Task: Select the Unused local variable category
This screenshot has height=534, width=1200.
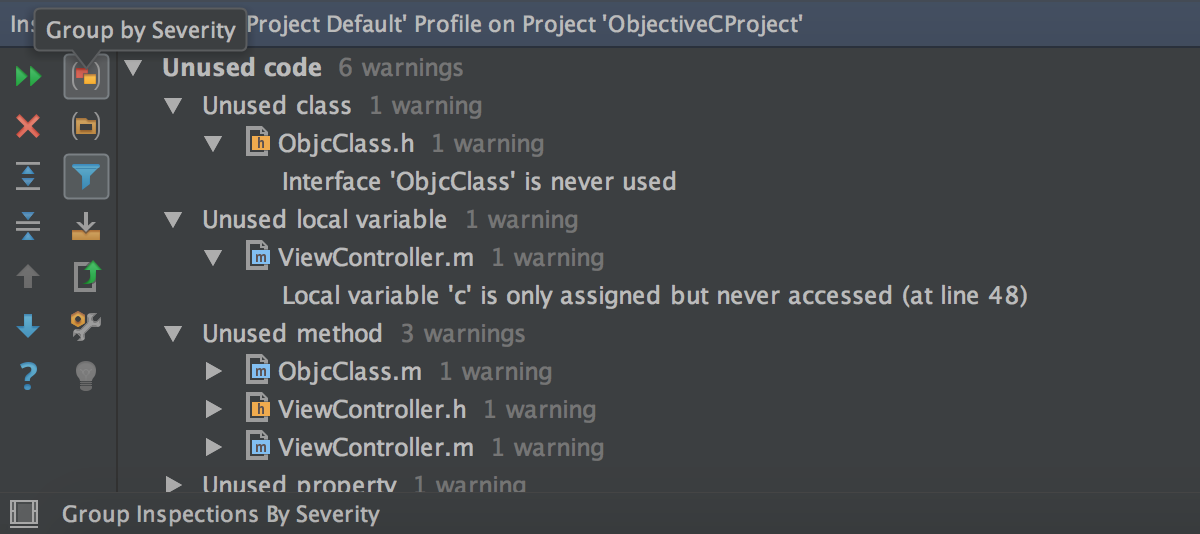Action: (x=324, y=220)
